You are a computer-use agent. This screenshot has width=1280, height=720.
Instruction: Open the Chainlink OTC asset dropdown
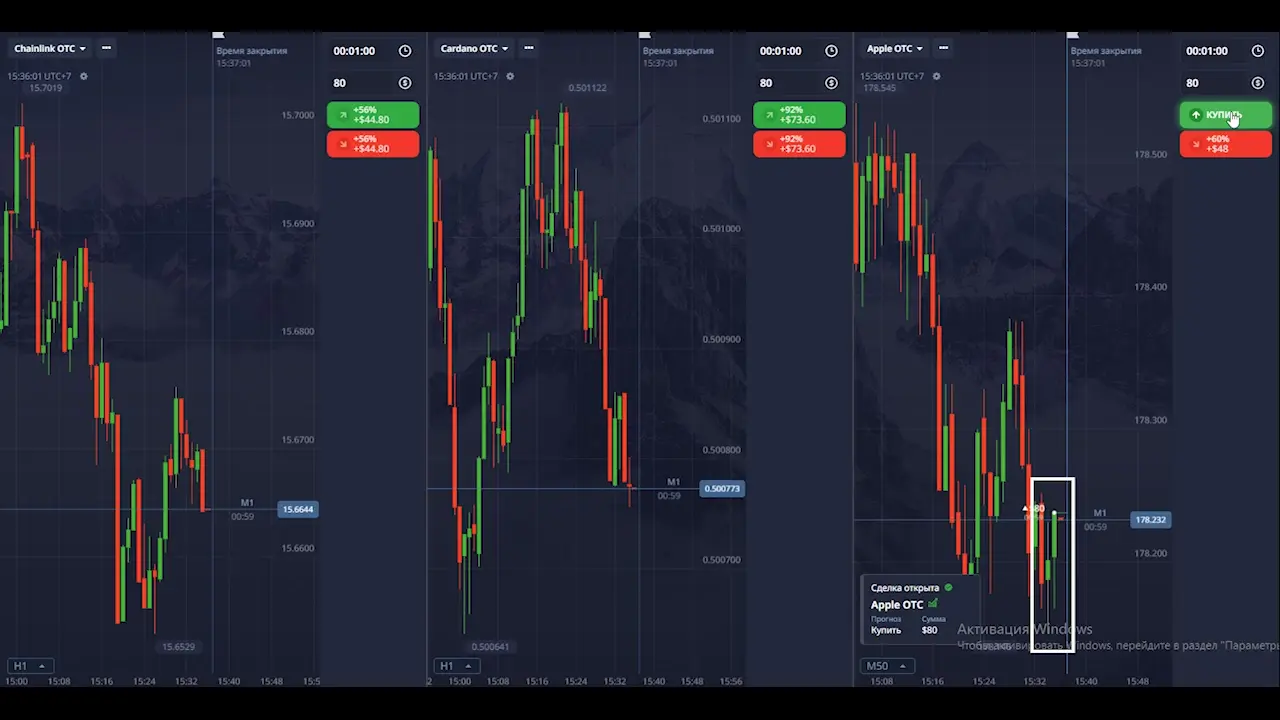(50, 48)
